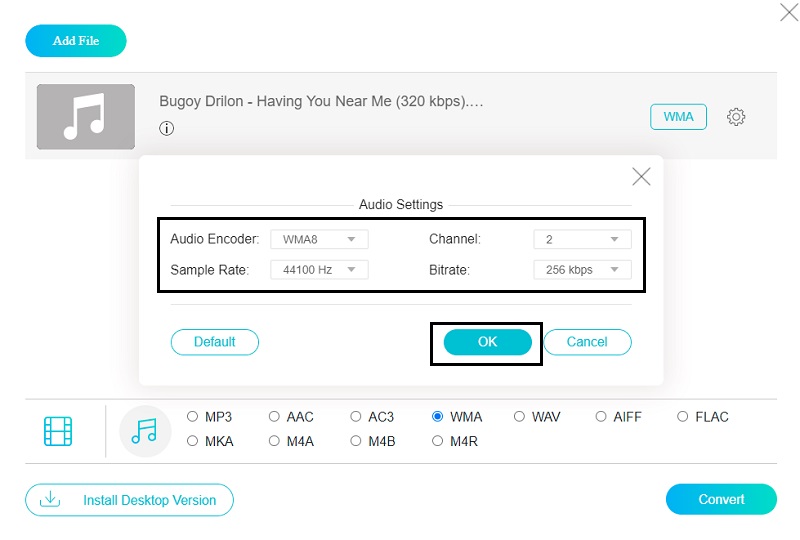Click the WMA format badge
Viewport: 800px width, 540px height.
click(x=678, y=117)
